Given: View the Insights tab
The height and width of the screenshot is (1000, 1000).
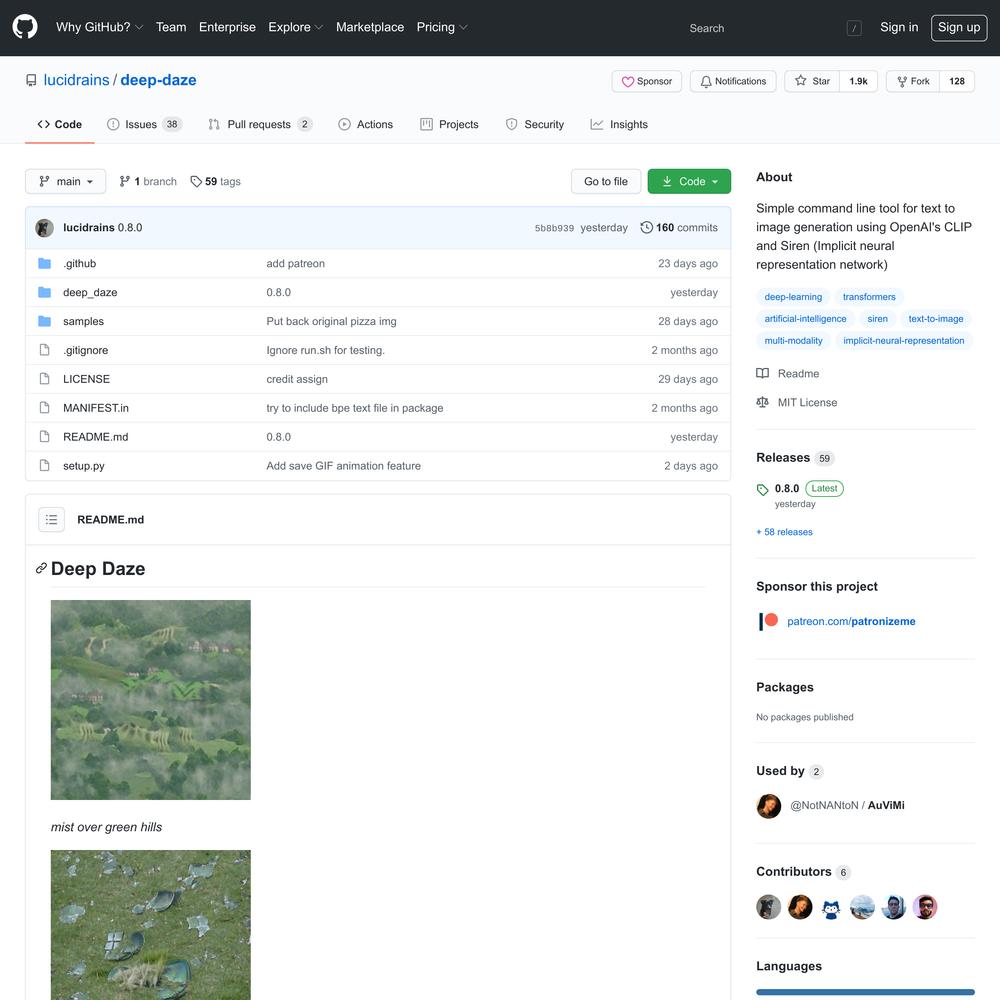Looking at the screenshot, I should click(x=619, y=124).
